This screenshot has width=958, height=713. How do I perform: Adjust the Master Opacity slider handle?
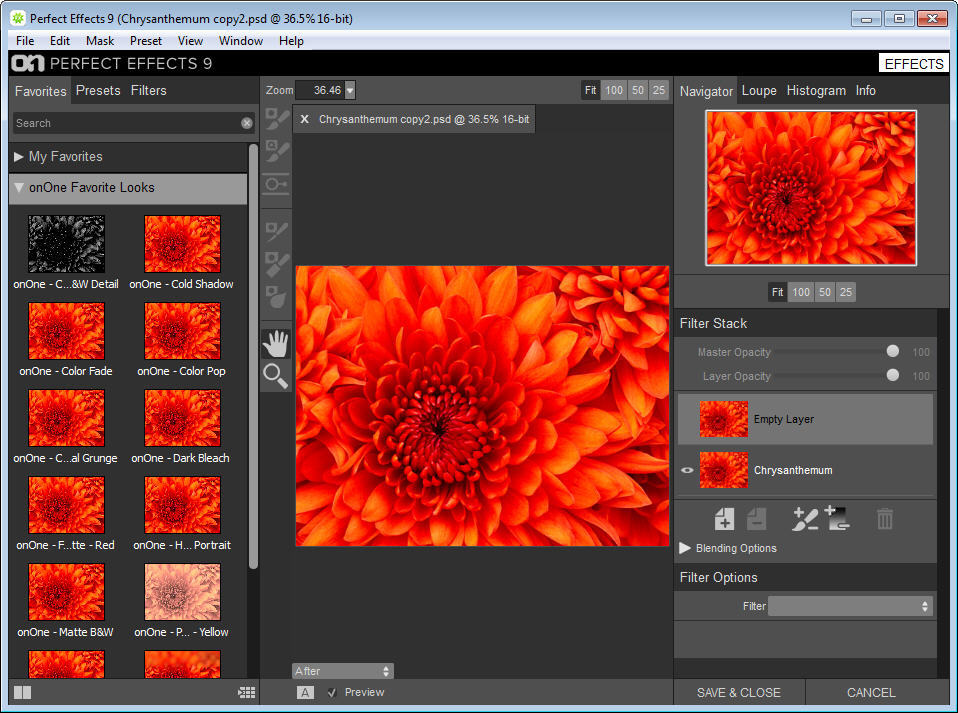click(x=893, y=351)
